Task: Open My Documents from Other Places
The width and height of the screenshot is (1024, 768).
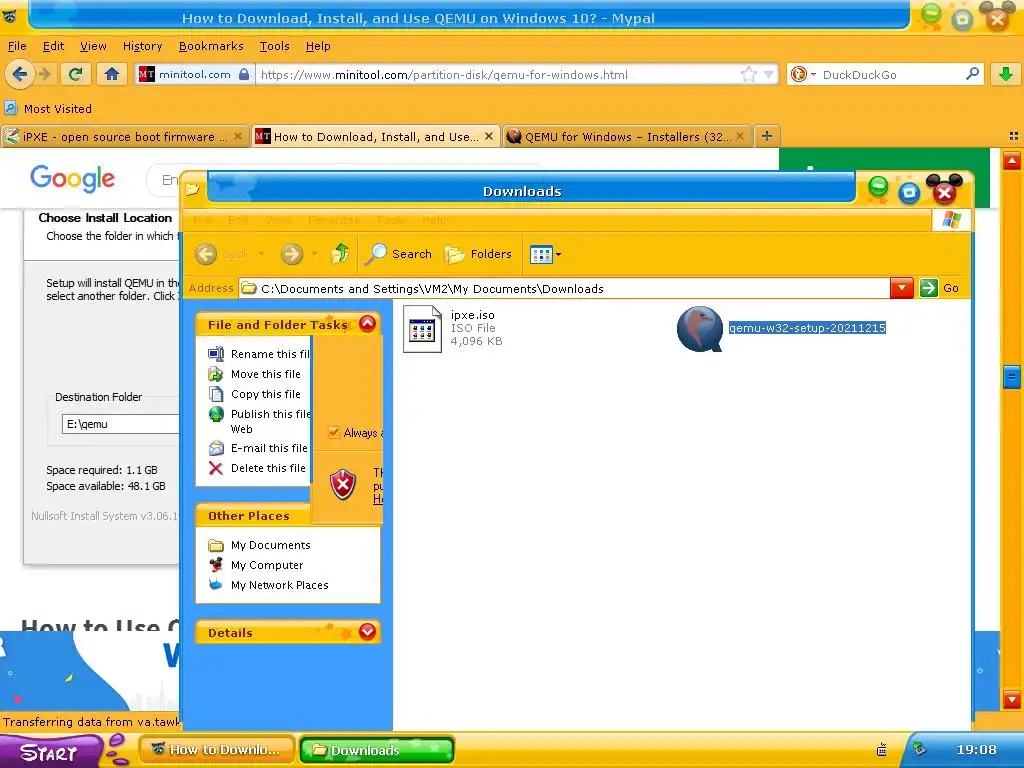Action: [x=259, y=545]
